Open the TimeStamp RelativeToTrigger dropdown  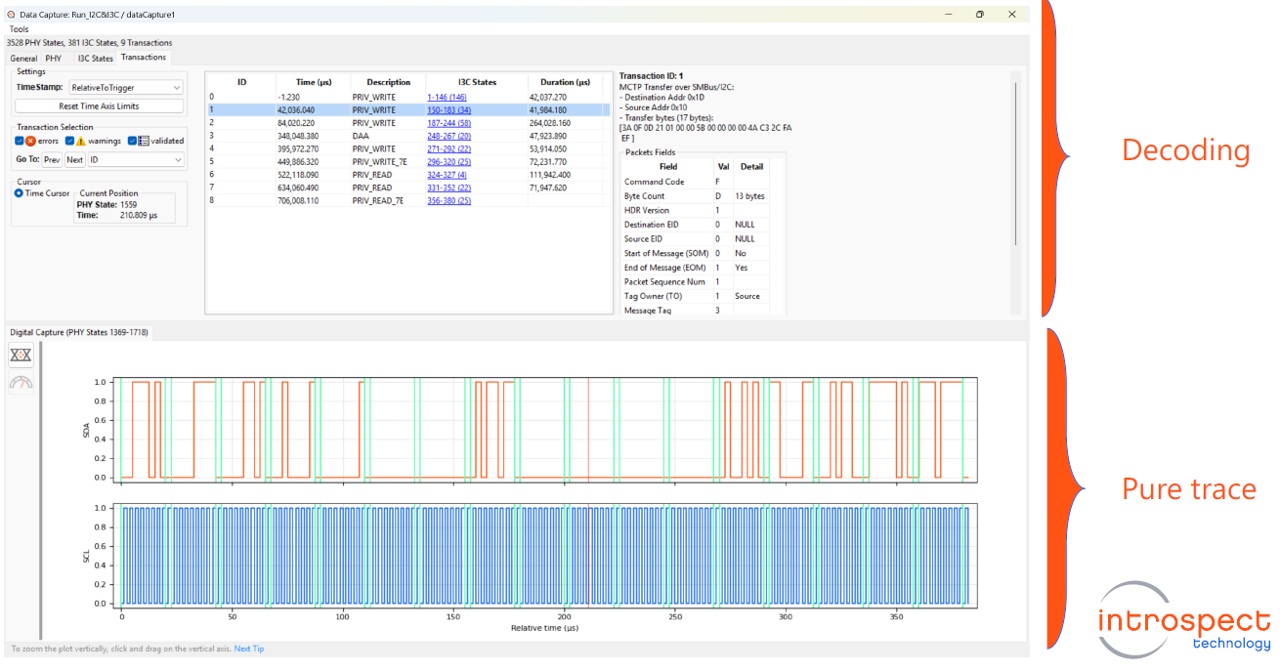tap(126, 88)
